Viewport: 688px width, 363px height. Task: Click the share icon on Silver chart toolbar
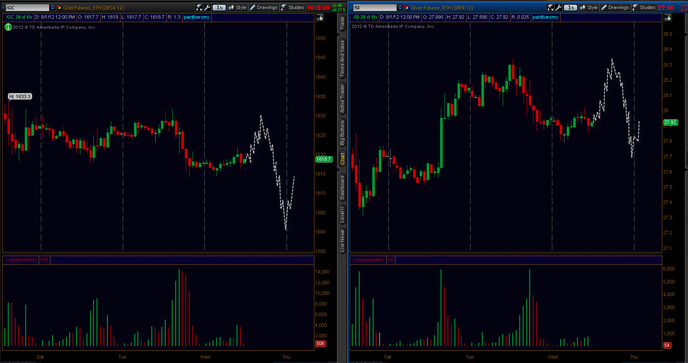(550, 7)
